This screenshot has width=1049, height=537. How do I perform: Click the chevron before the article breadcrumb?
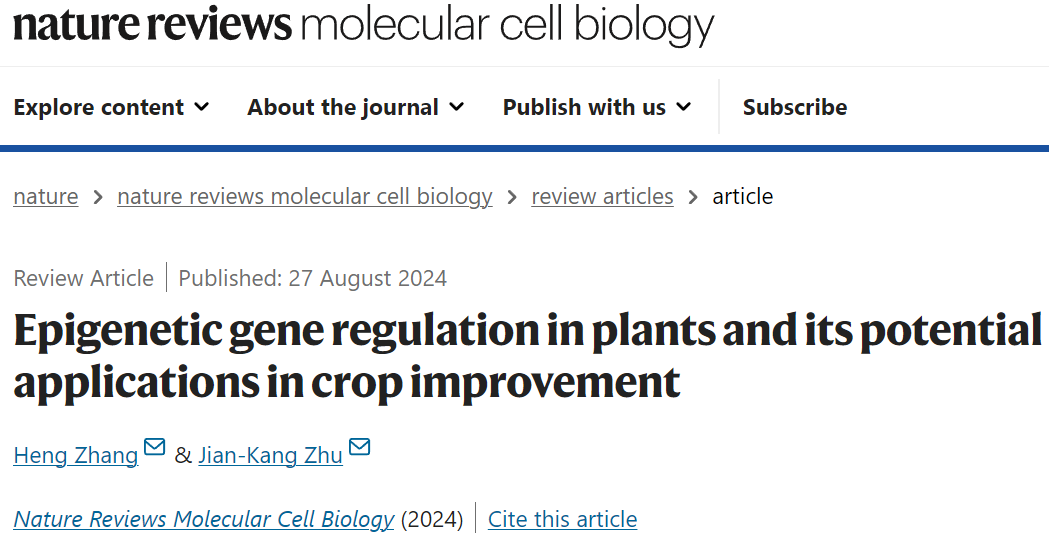tap(693, 197)
